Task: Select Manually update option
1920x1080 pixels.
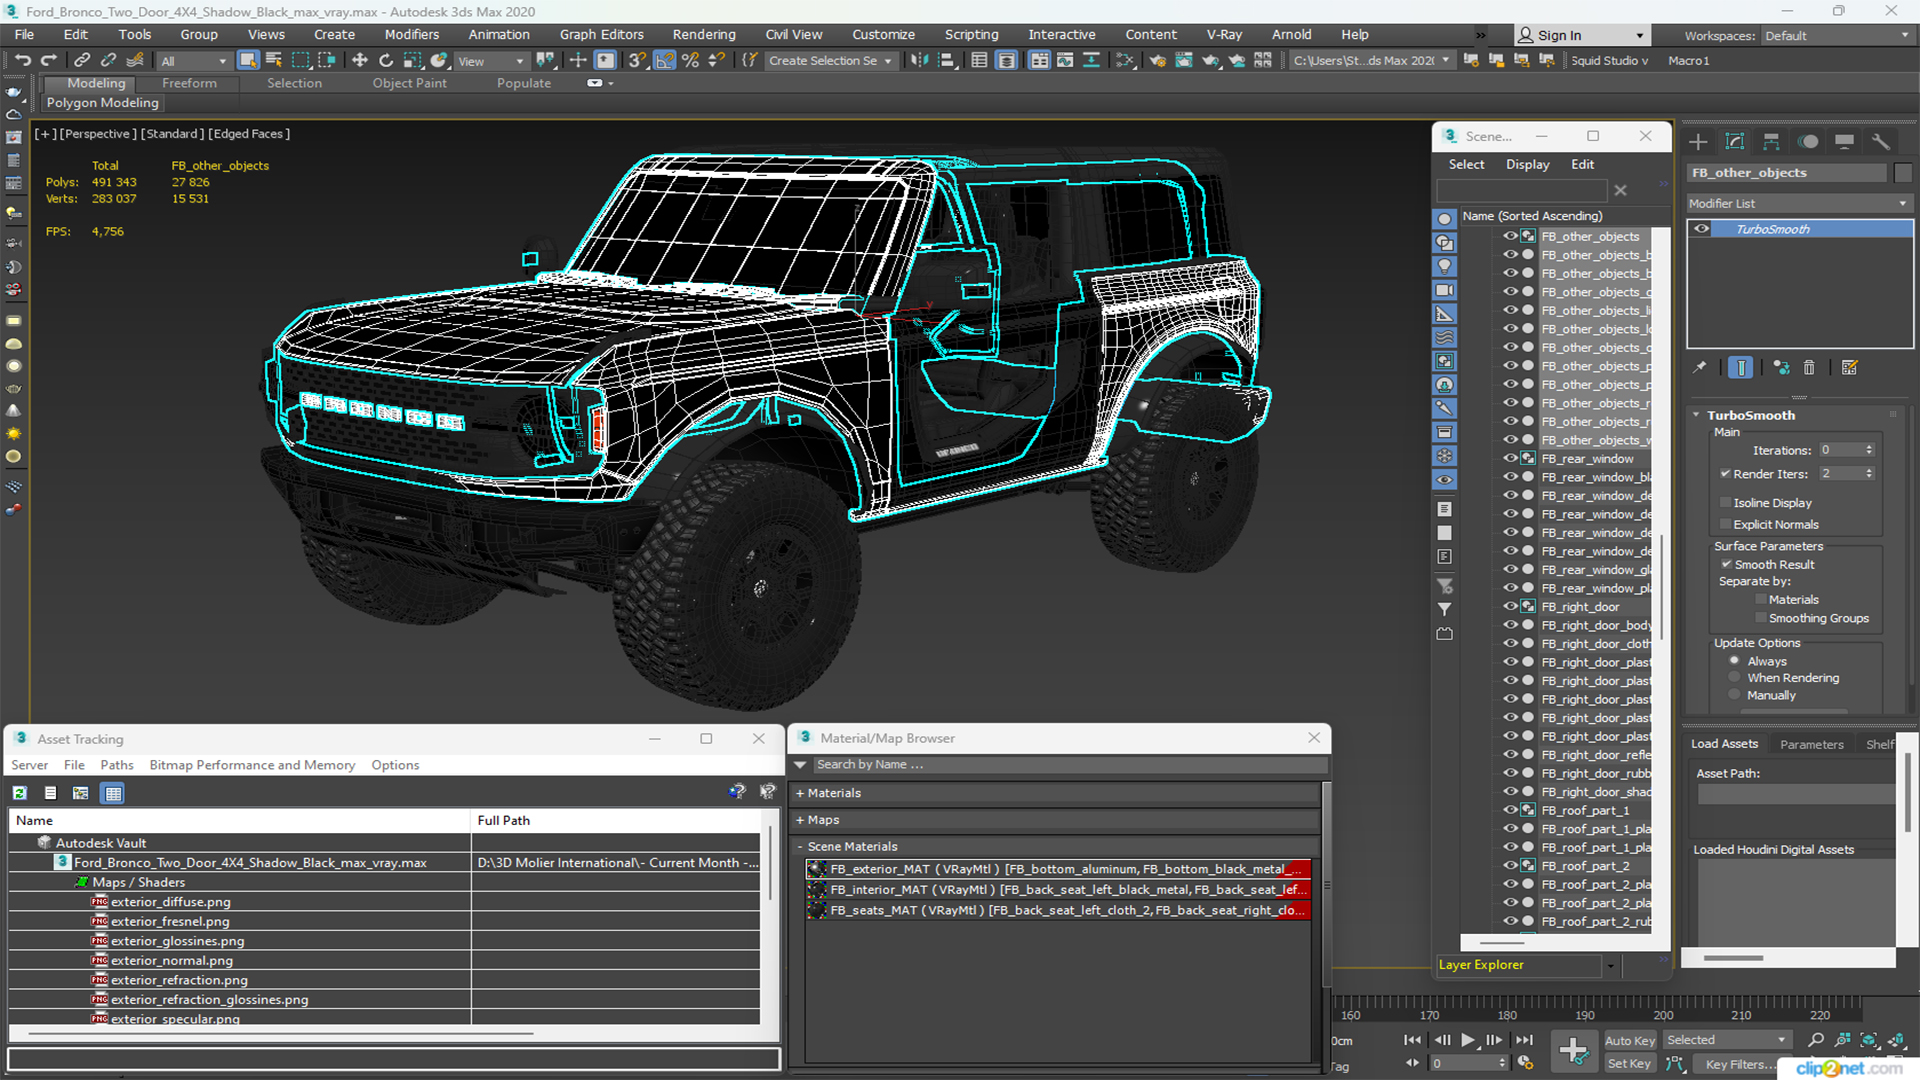Action: tap(1735, 695)
